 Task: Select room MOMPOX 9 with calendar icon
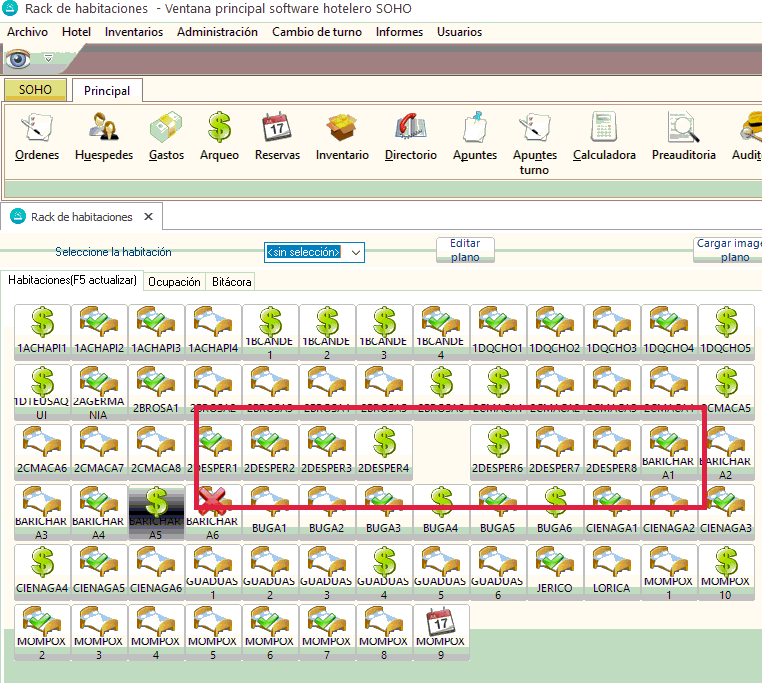coord(441,632)
